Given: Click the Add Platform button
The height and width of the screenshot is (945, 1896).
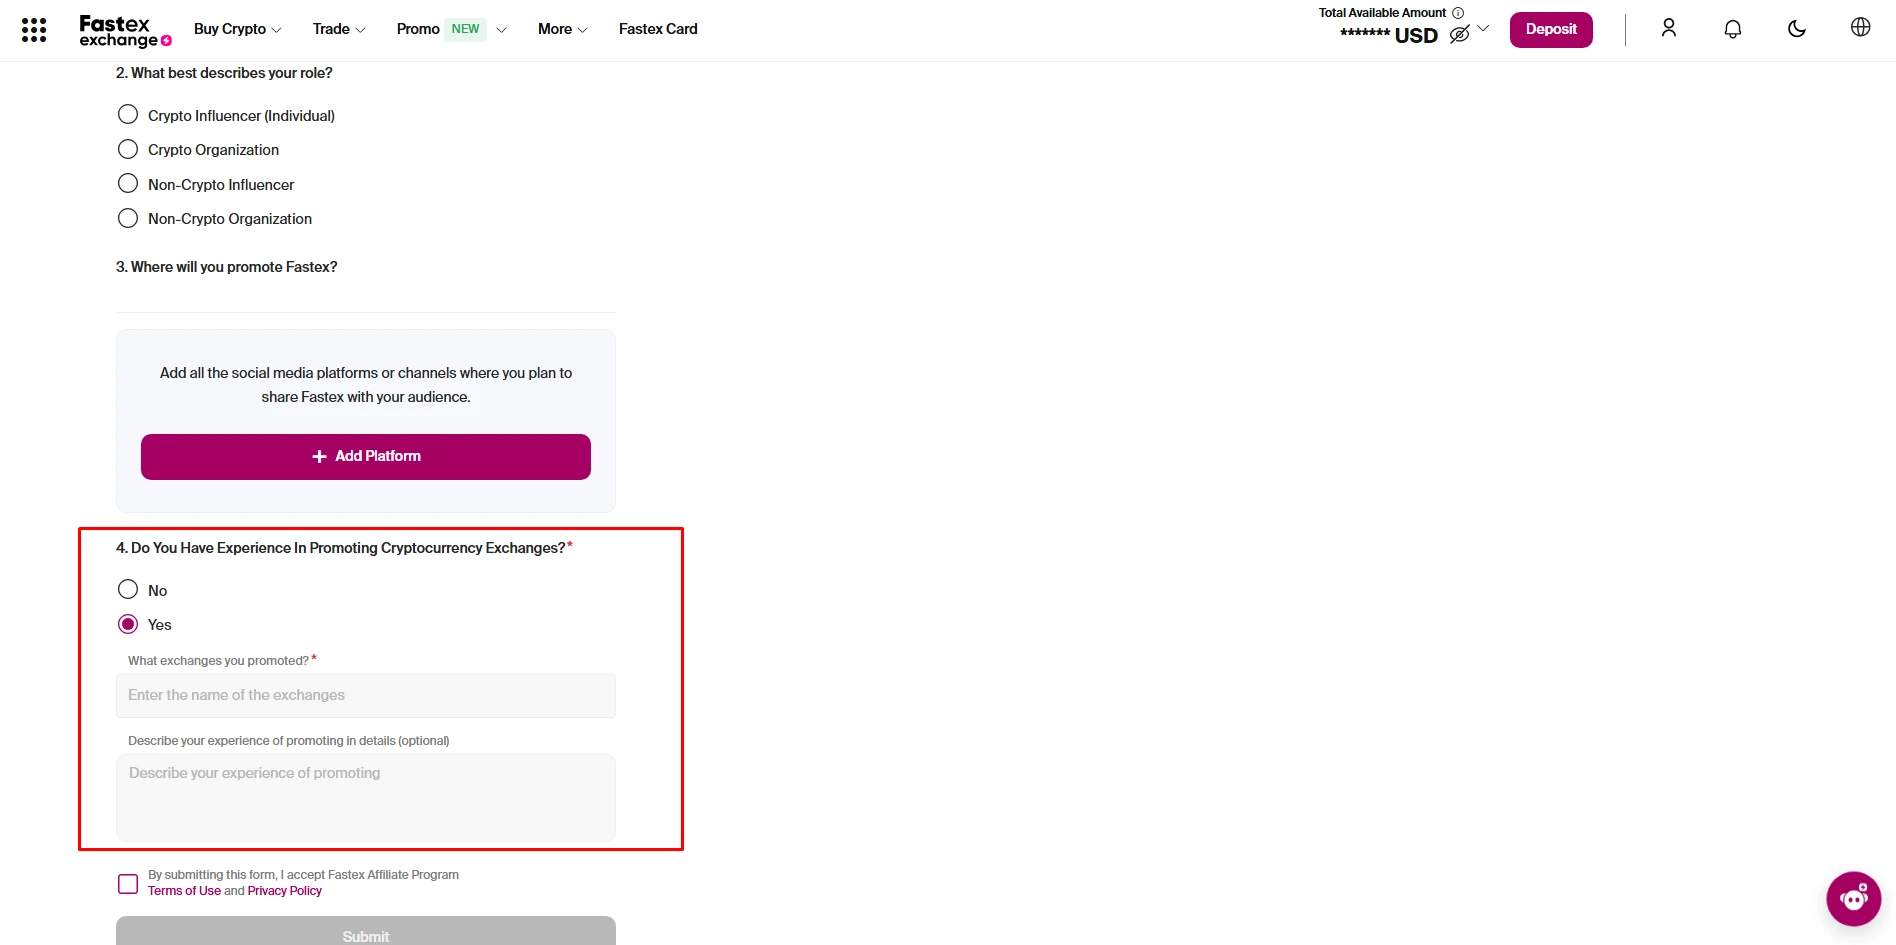Looking at the screenshot, I should (366, 456).
